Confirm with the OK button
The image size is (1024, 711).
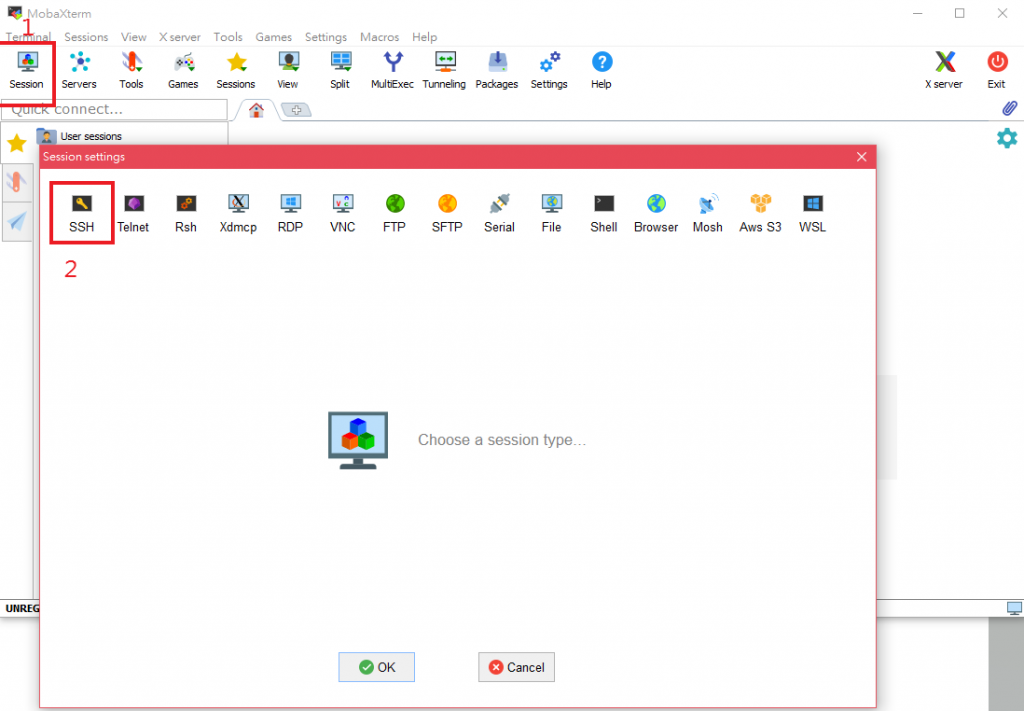click(x=377, y=667)
